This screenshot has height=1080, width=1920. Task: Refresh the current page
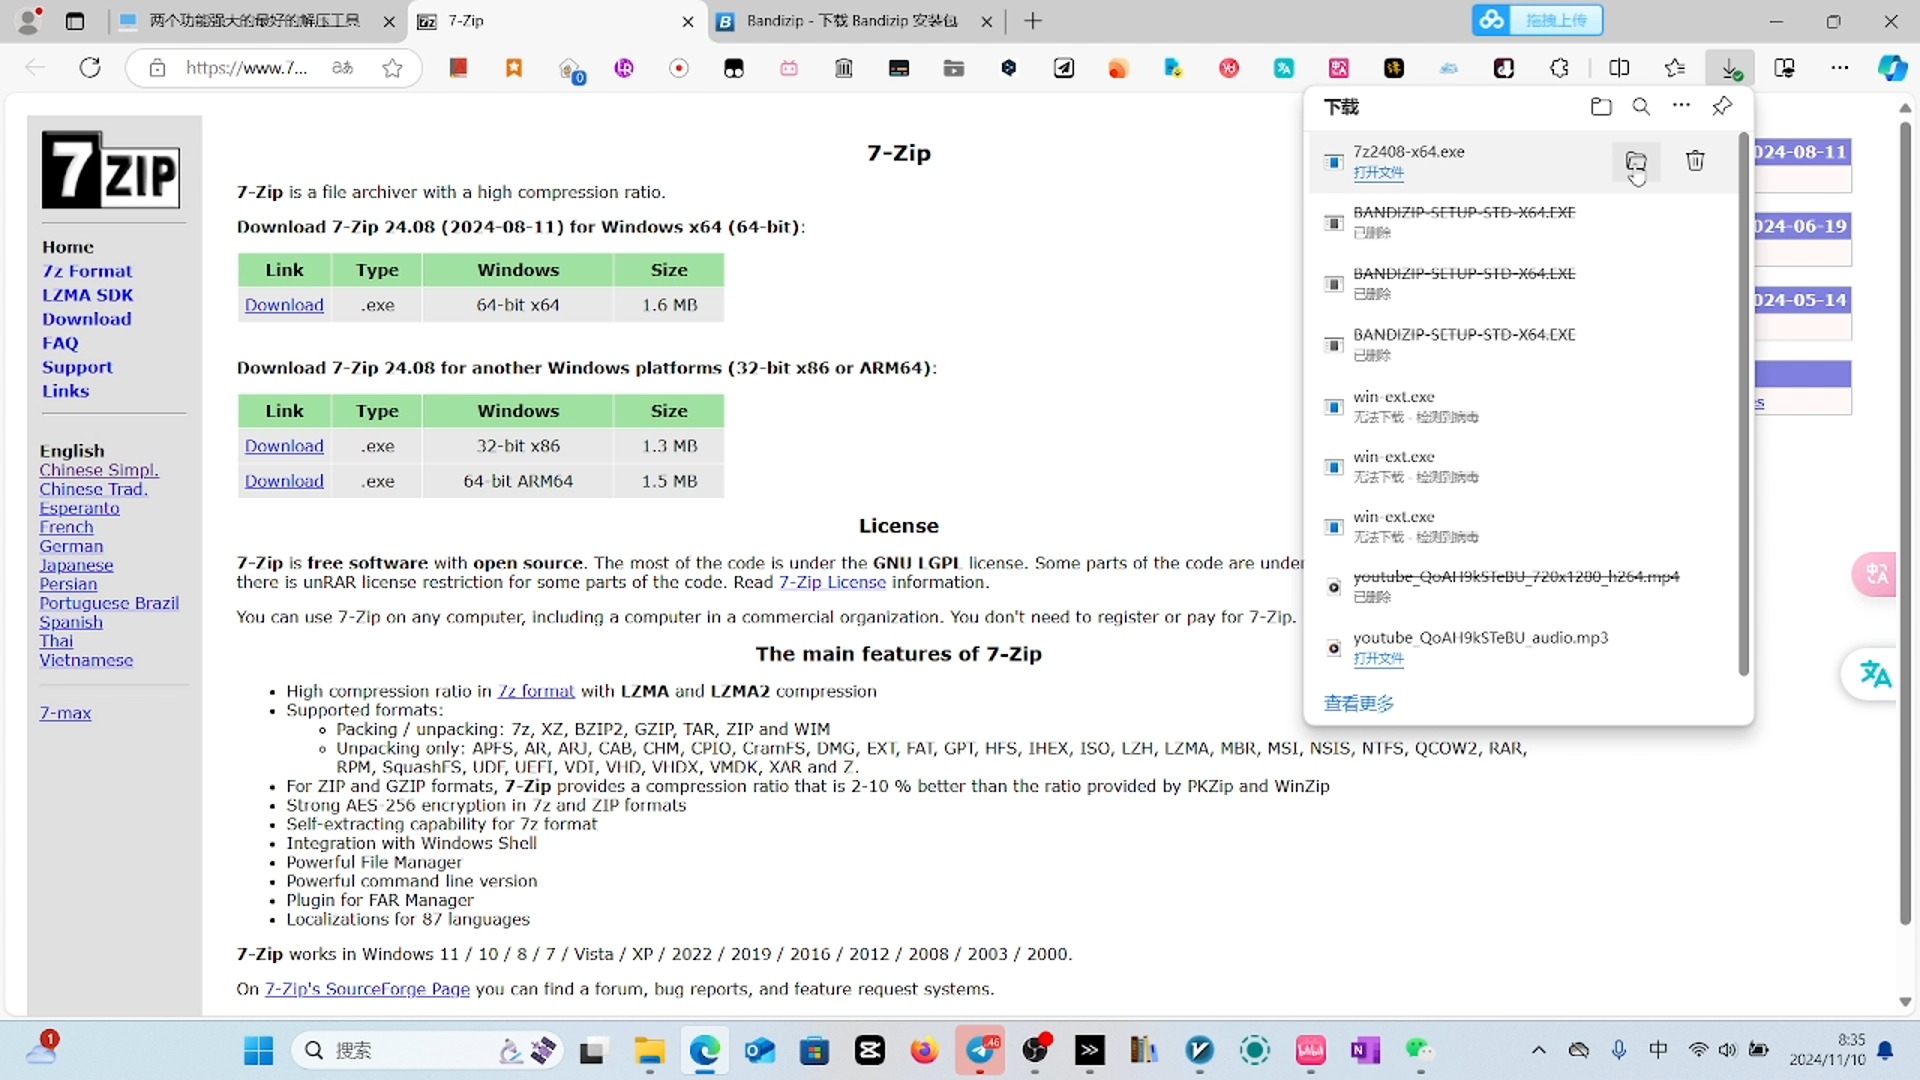[90, 68]
